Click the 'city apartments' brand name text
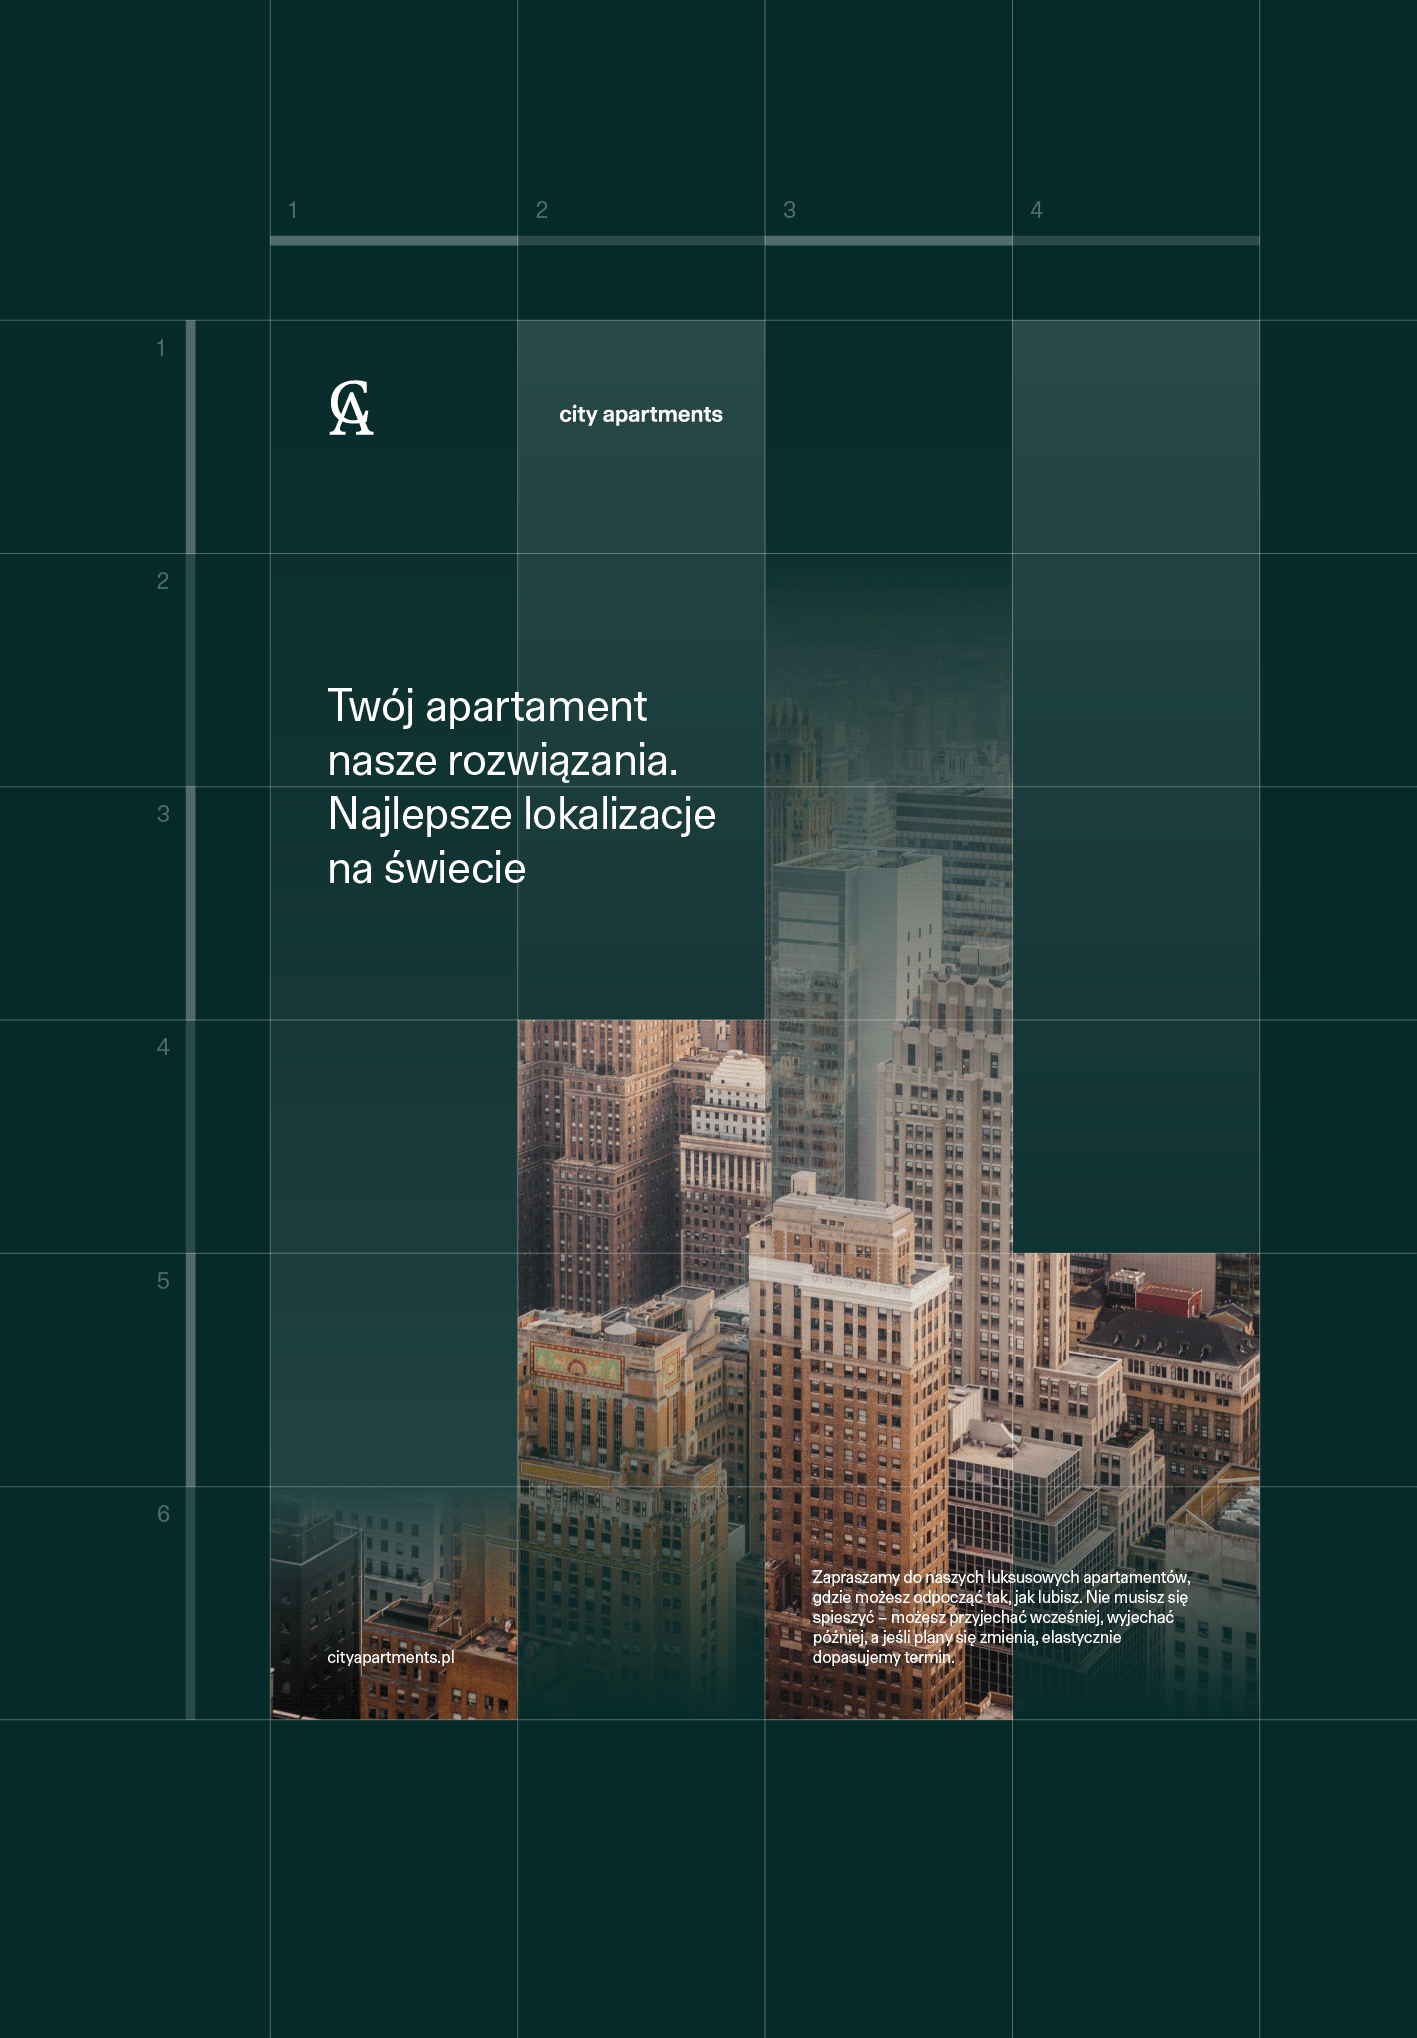The width and height of the screenshot is (1417, 2038). point(640,415)
